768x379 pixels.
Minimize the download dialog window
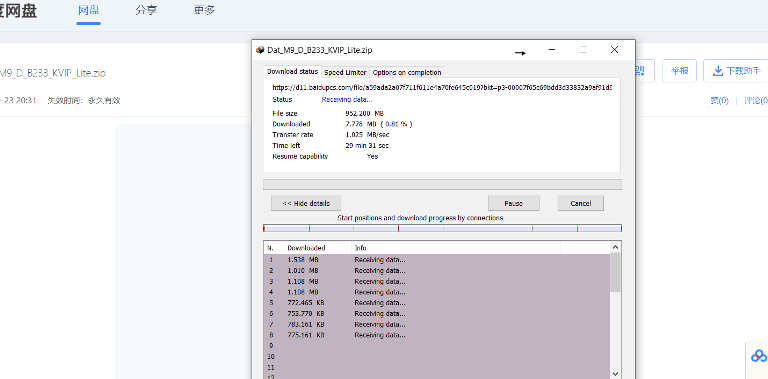coord(552,49)
